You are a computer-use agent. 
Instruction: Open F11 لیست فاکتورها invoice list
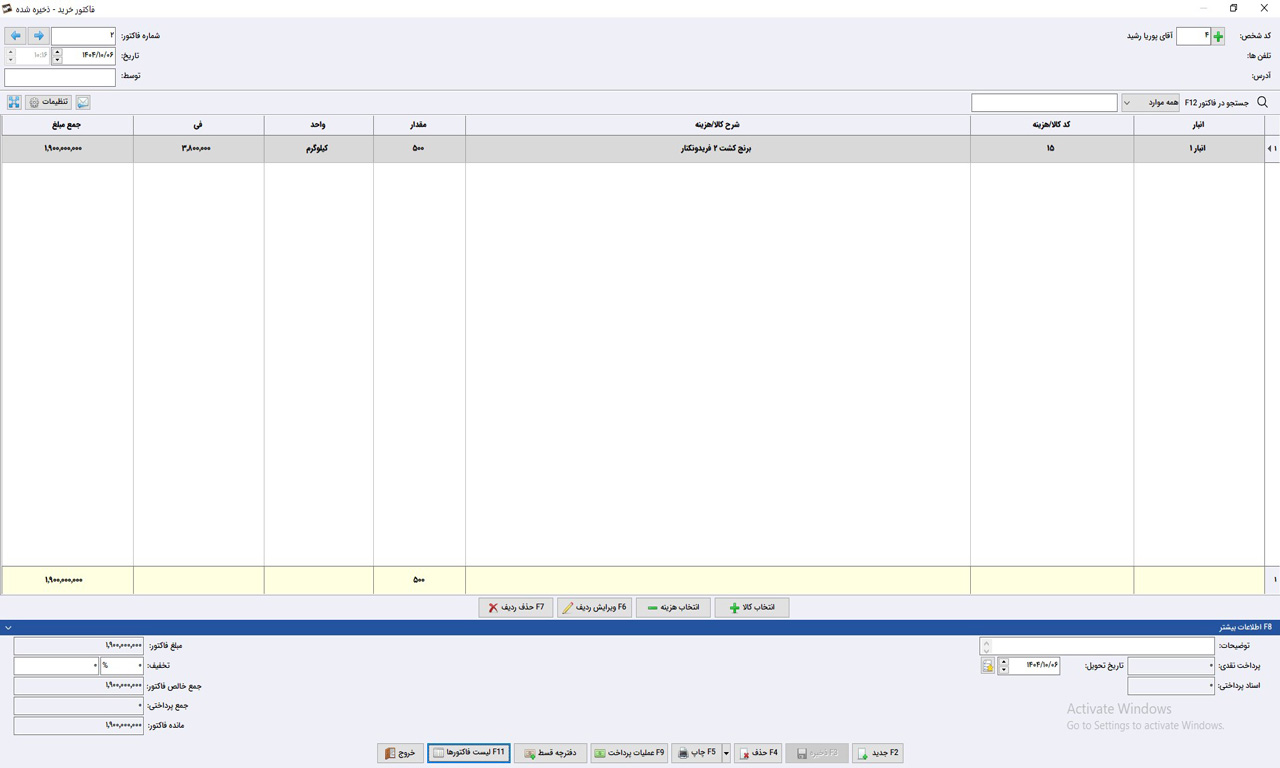469,753
